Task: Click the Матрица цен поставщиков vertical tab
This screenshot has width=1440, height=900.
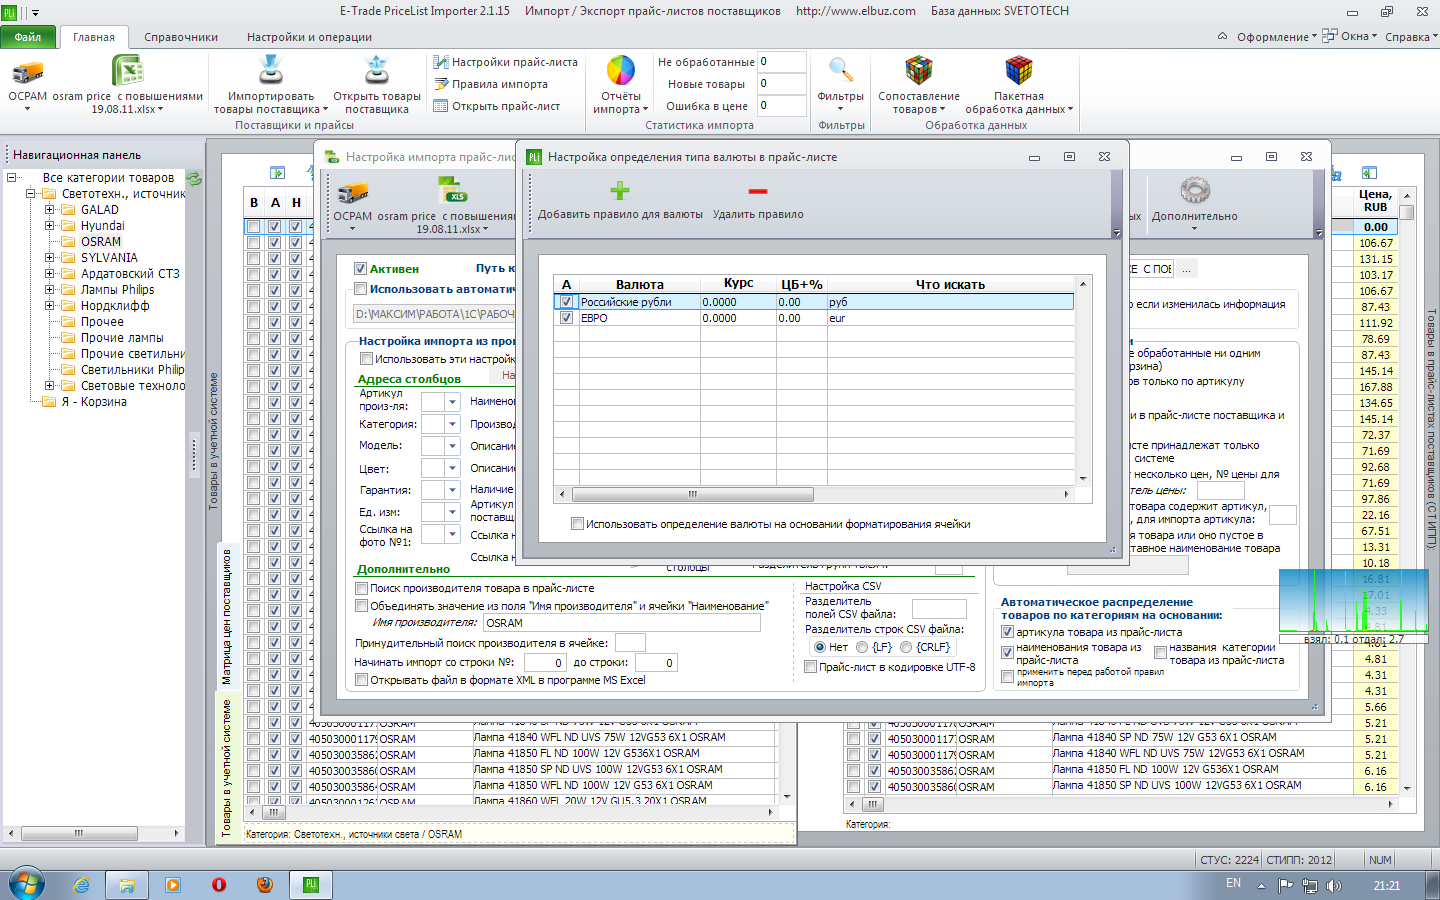Action: [227, 616]
